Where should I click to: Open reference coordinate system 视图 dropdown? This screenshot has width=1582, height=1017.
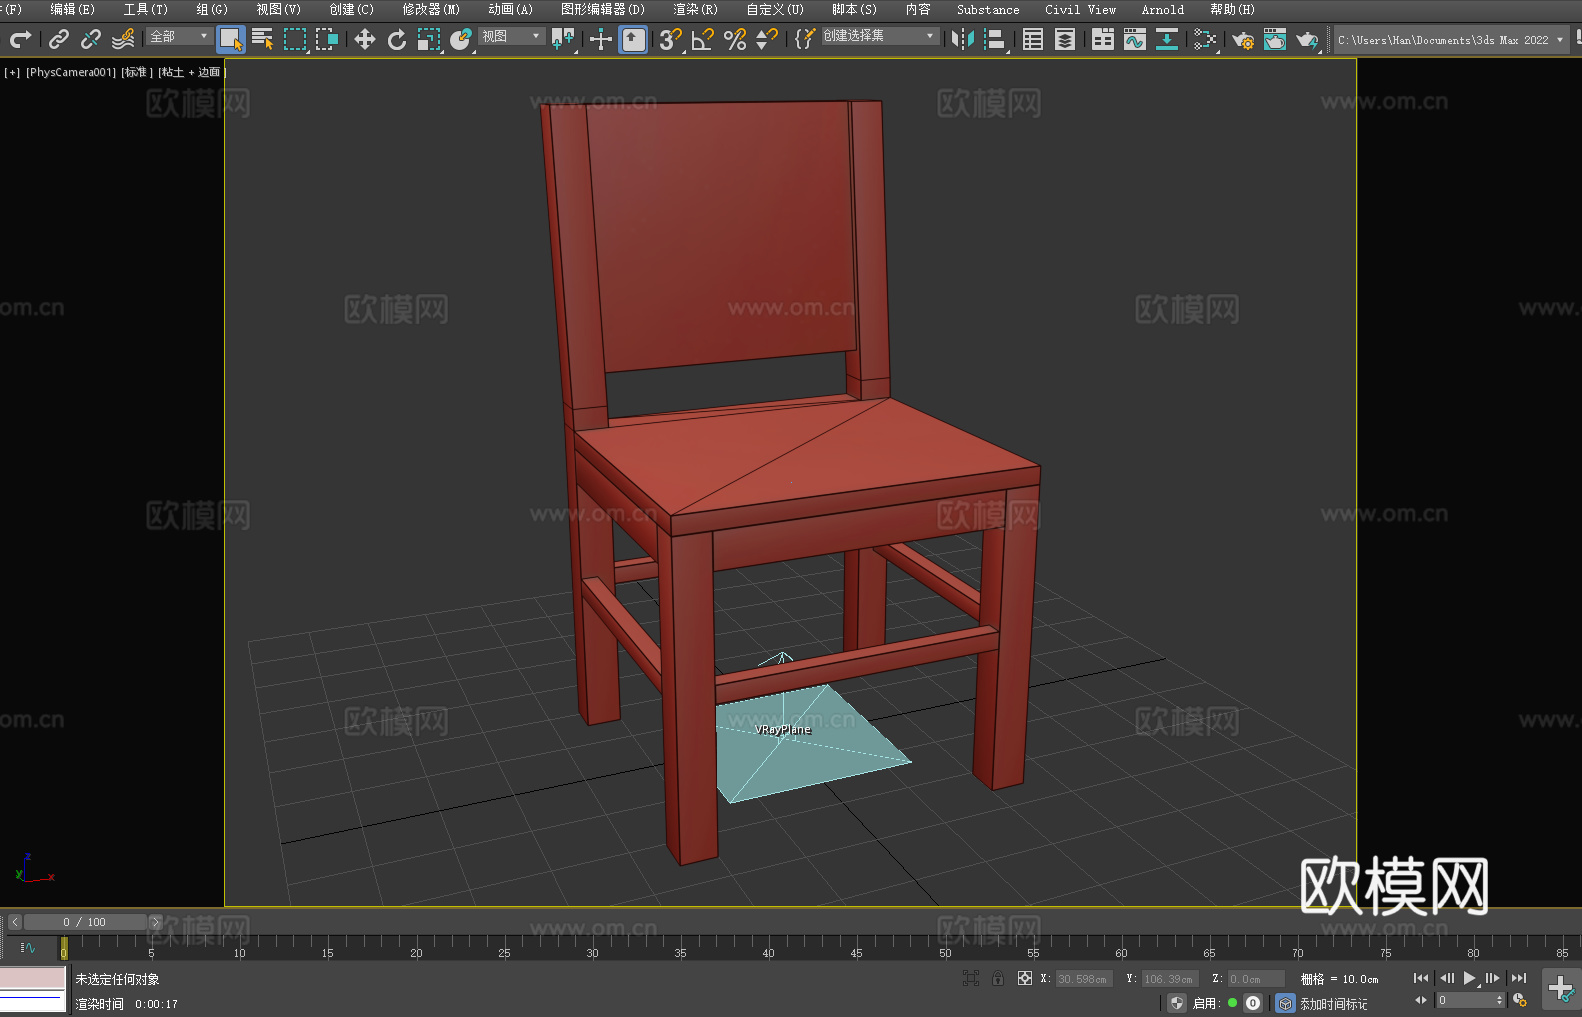[x=511, y=36]
